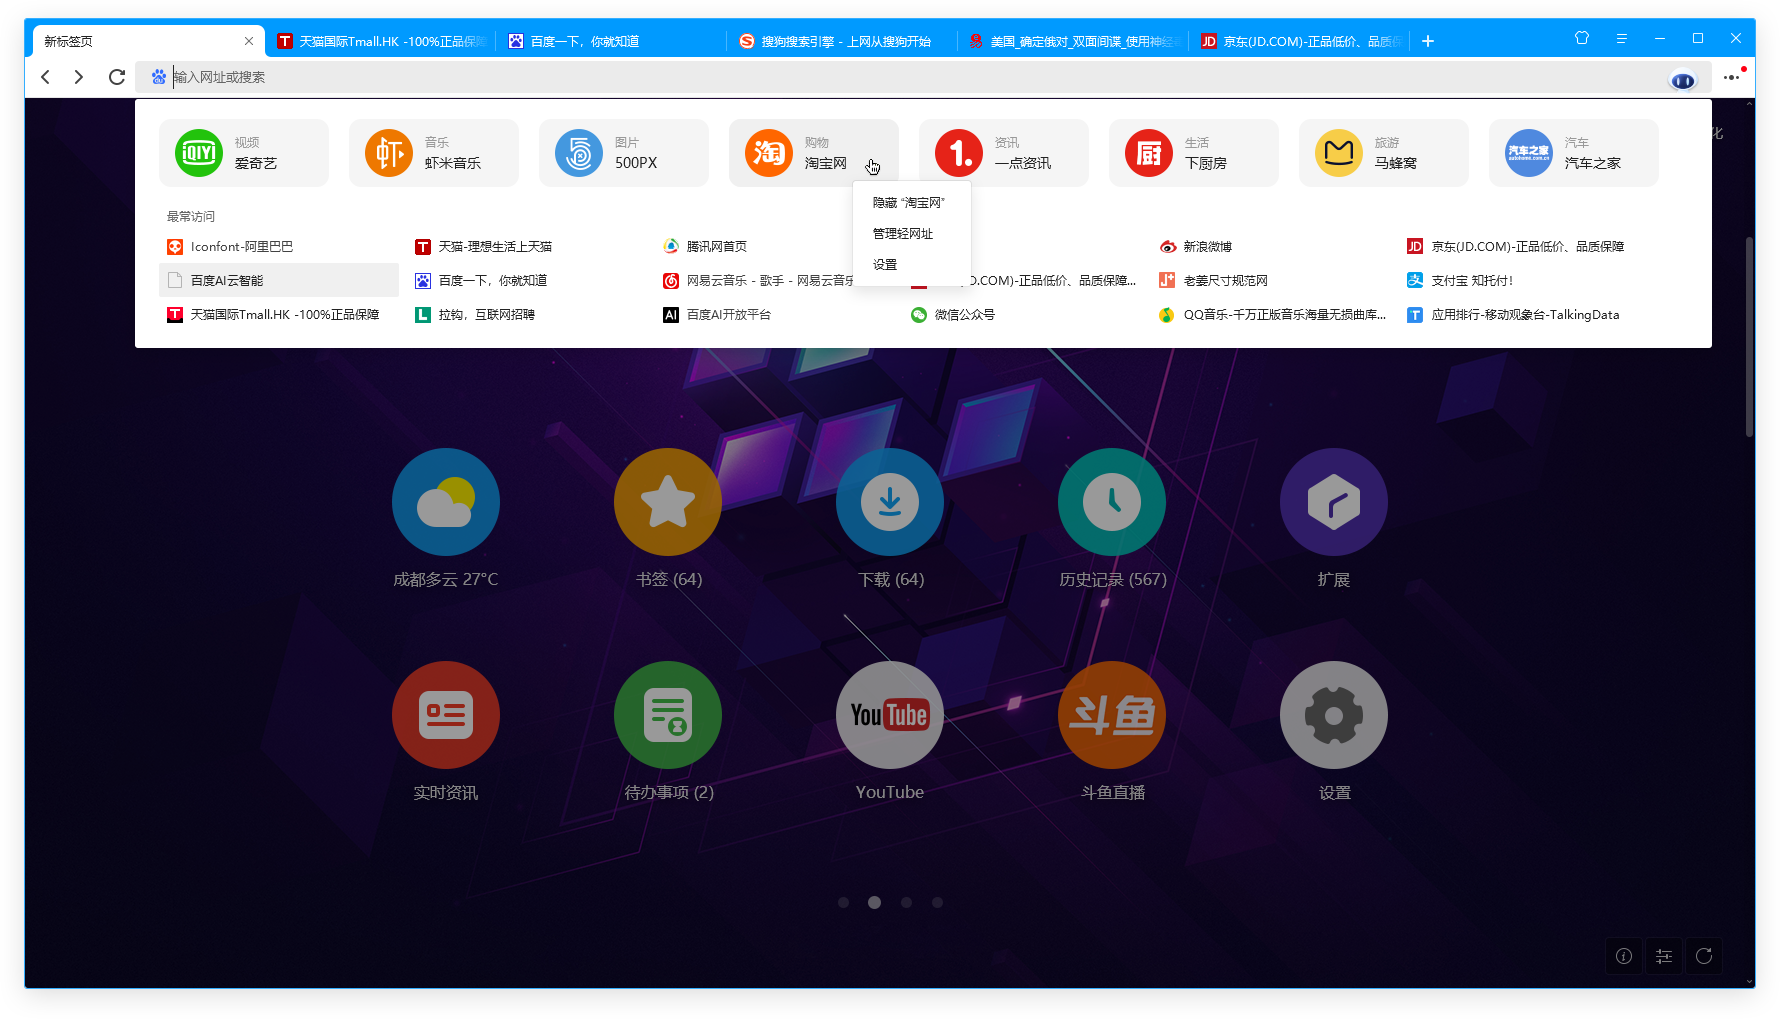Open 新浪微博 link

tap(1196, 246)
